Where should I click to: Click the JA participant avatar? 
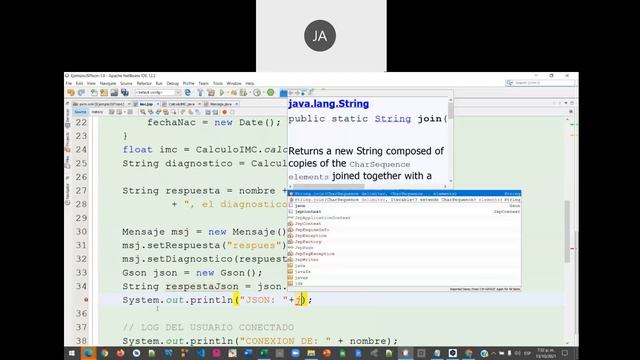(x=320, y=36)
